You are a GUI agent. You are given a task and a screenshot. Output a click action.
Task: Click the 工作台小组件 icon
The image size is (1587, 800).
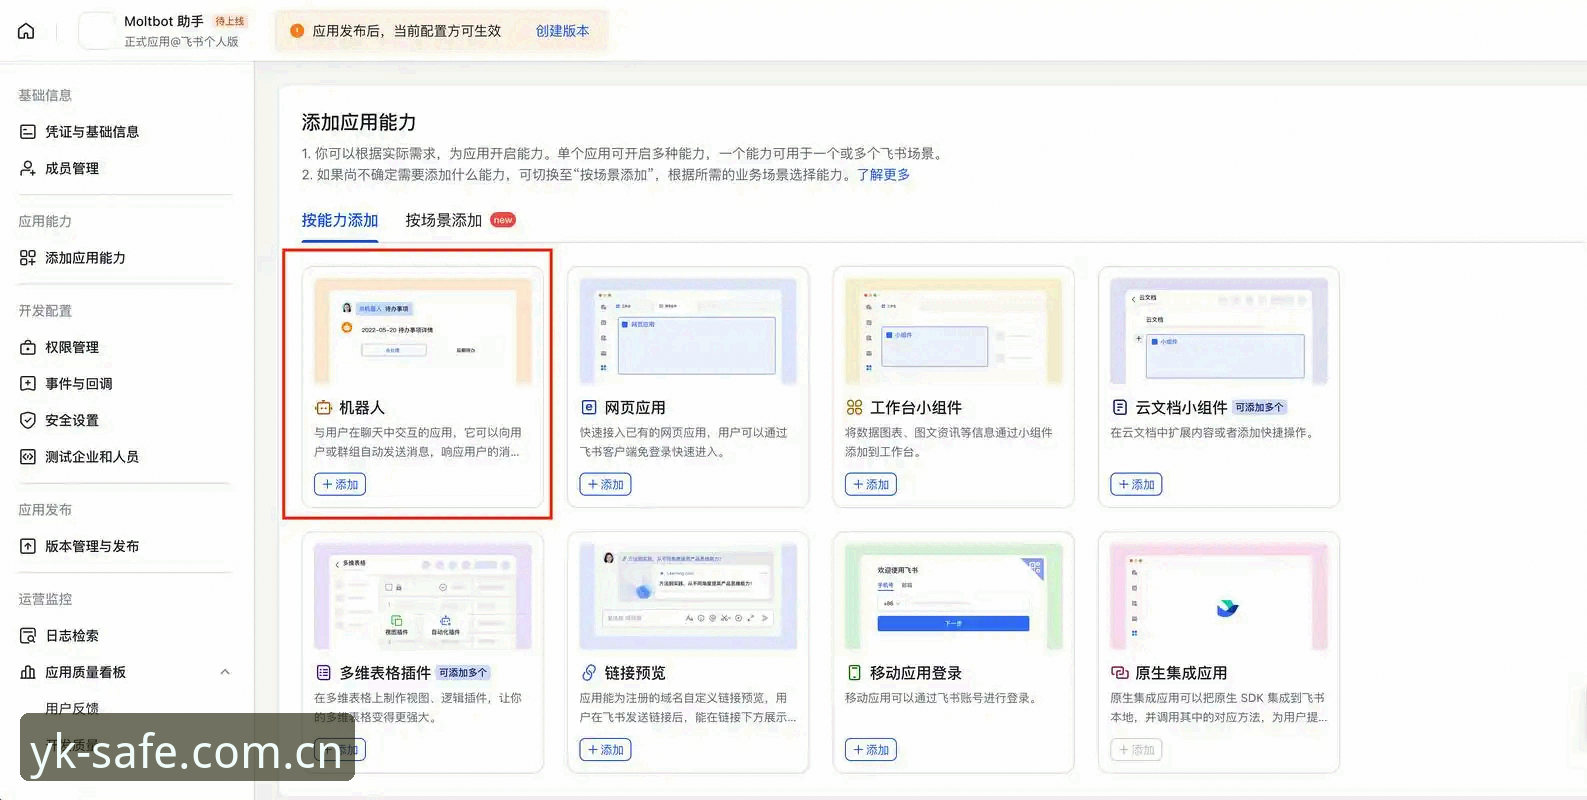(854, 408)
